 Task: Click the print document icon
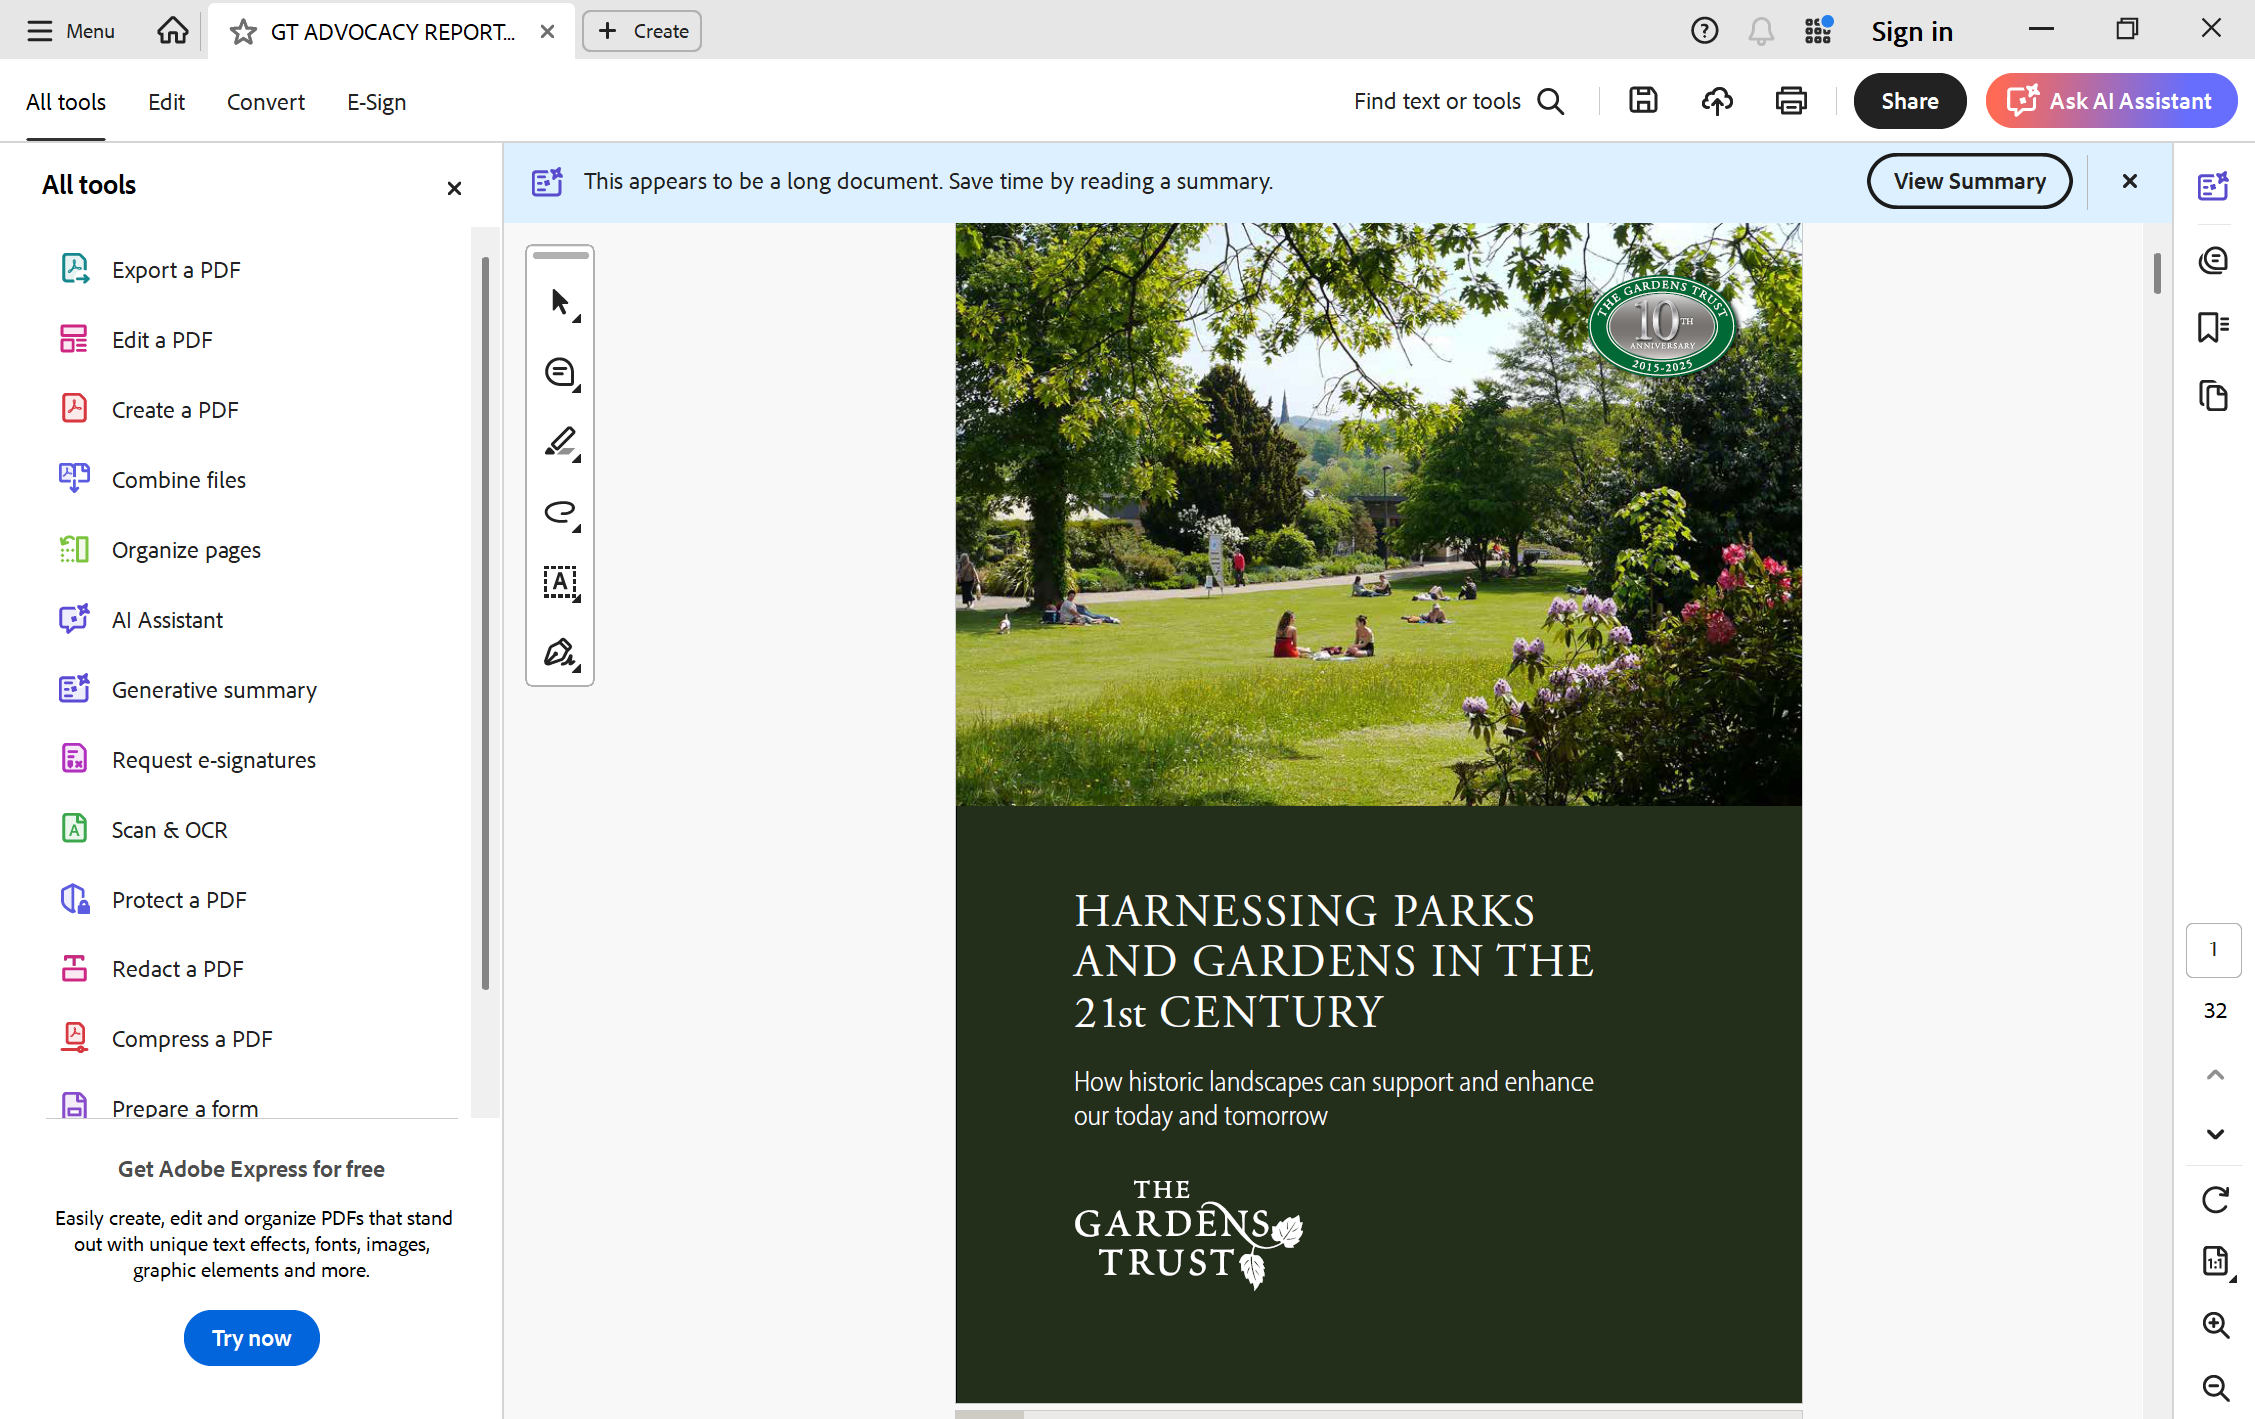pos(1790,101)
